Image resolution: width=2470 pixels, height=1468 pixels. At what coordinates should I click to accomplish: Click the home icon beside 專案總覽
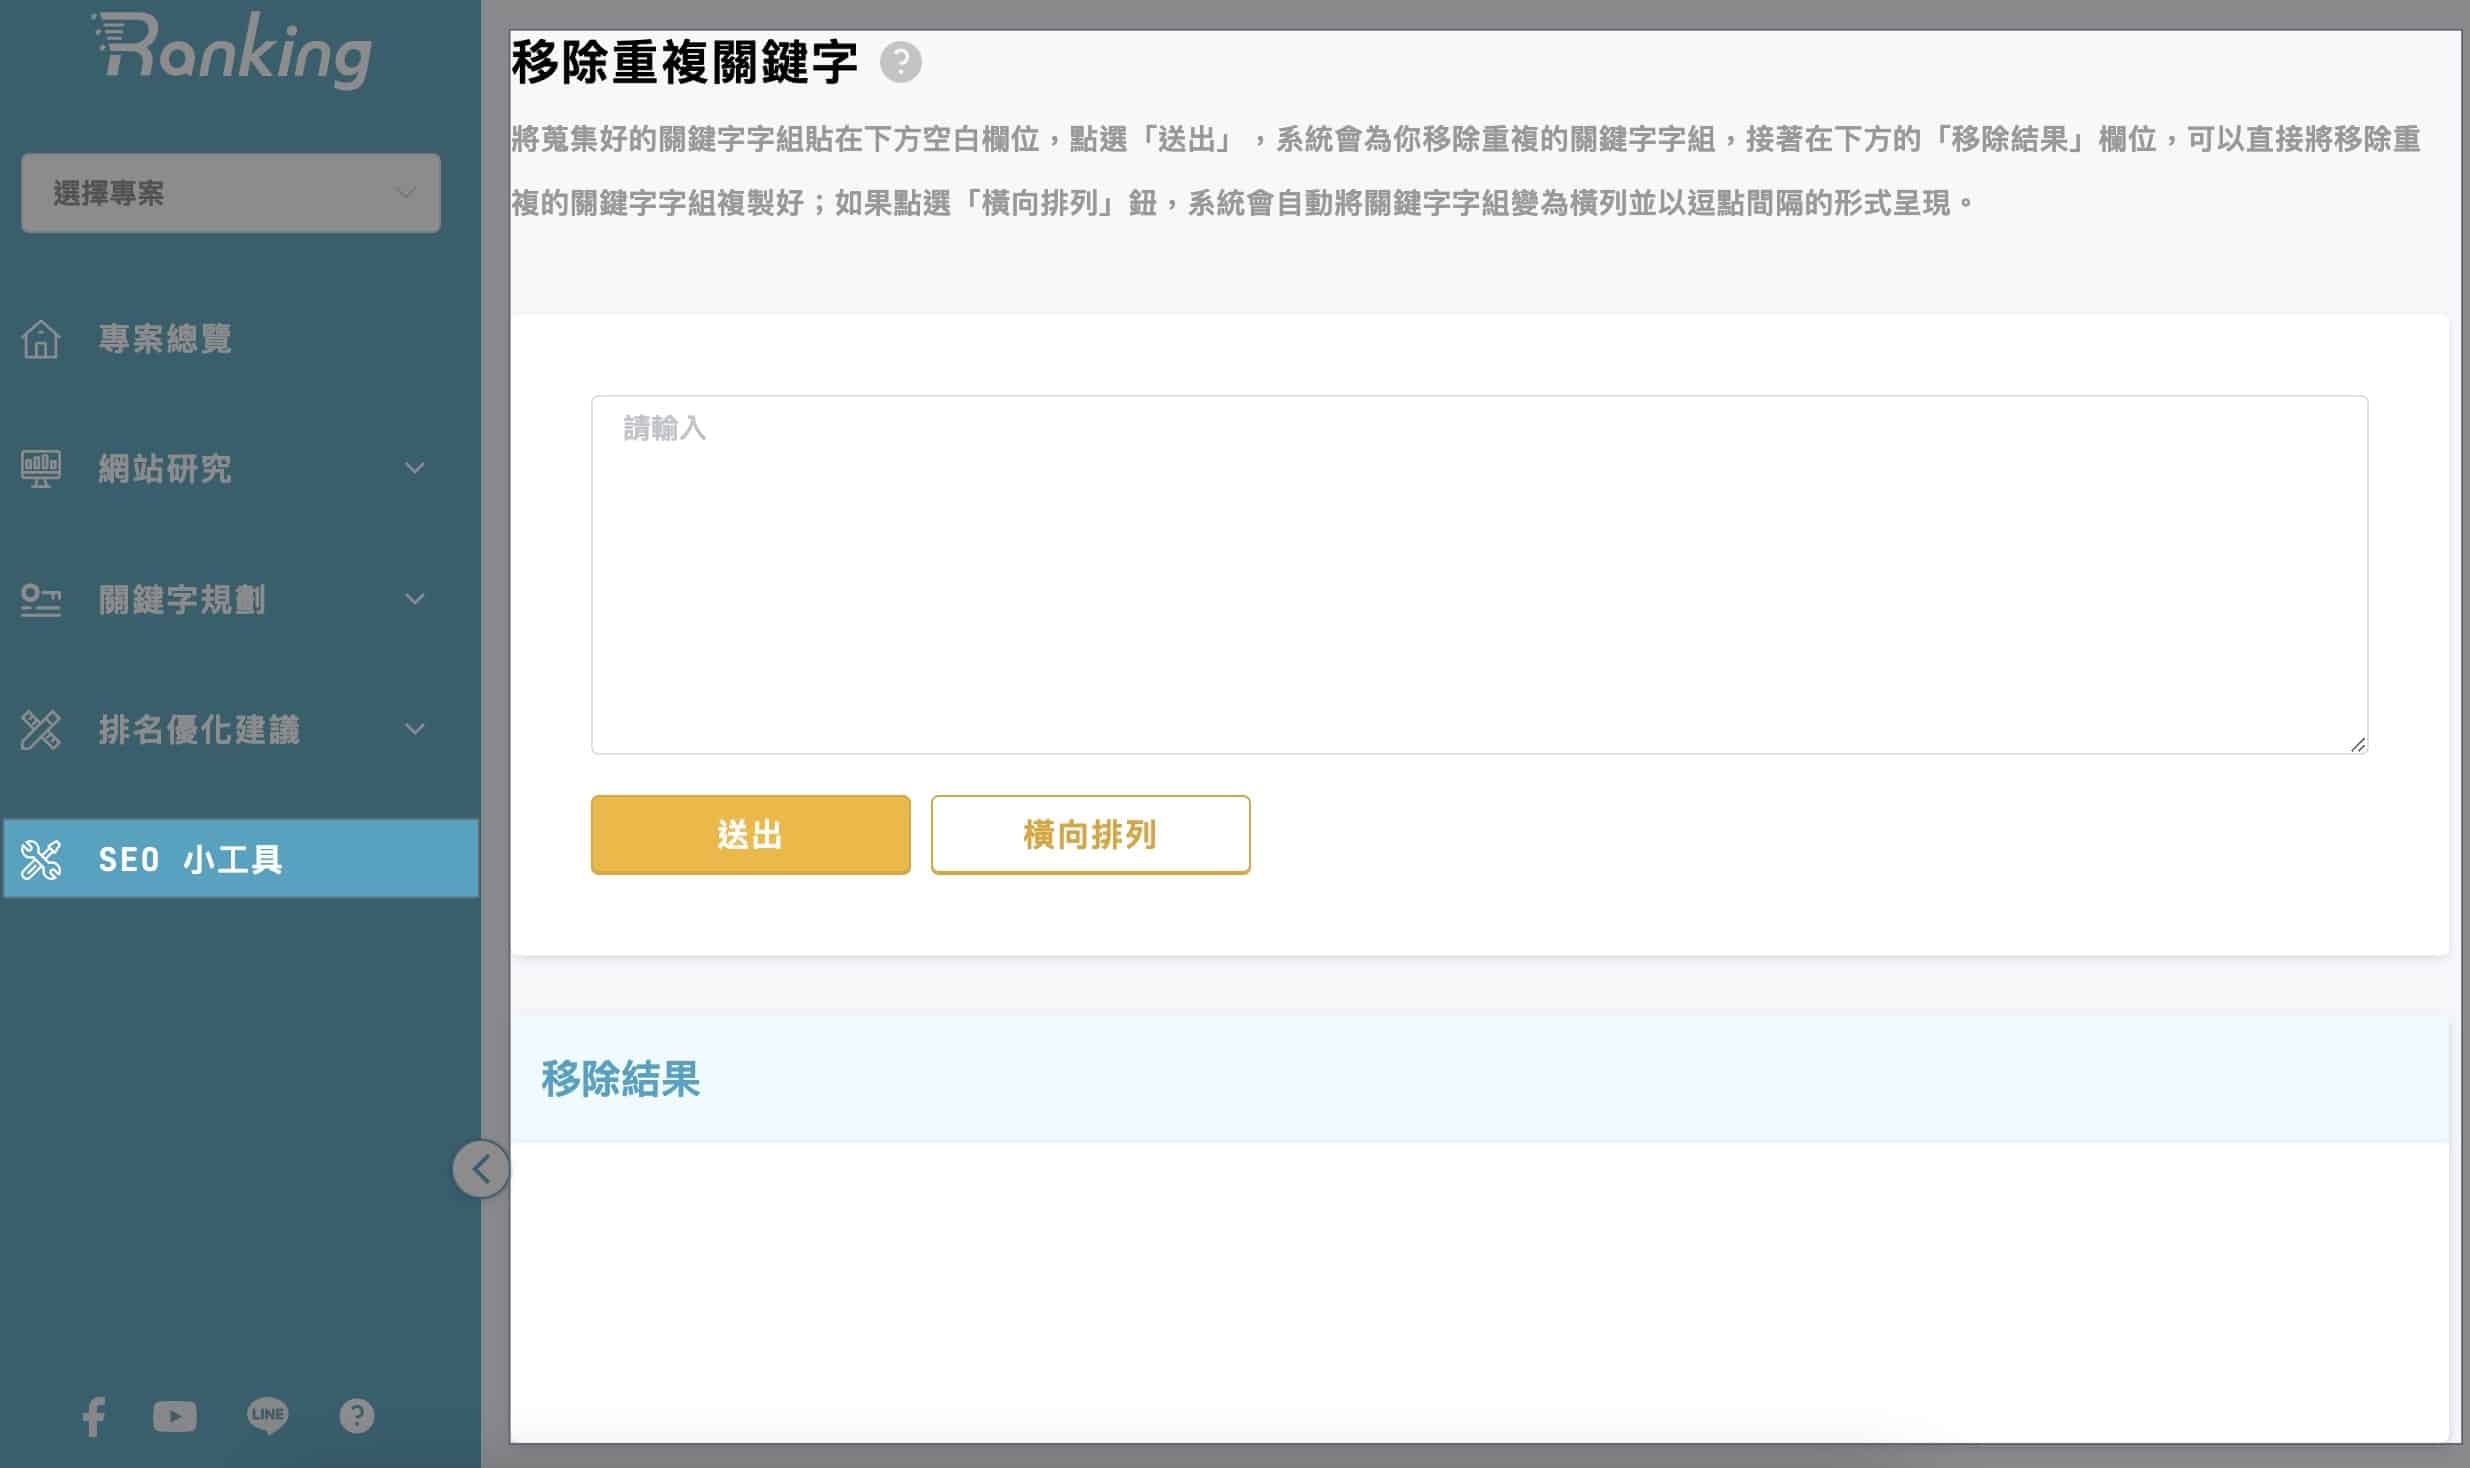pyautogui.click(x=40, y=339)
